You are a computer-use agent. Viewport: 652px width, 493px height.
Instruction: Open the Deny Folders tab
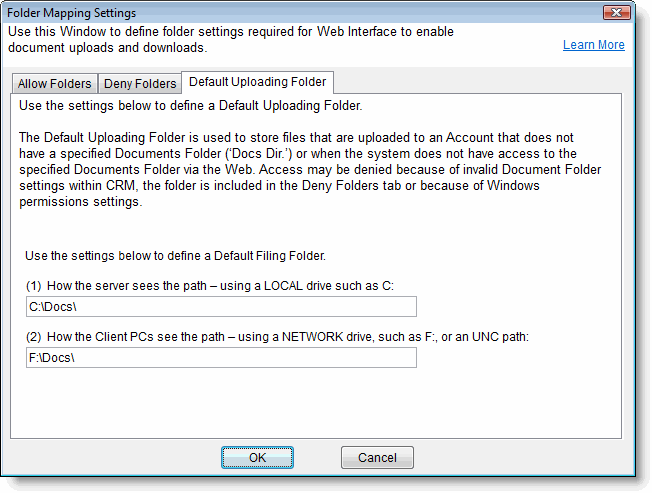tap(140, 84)
